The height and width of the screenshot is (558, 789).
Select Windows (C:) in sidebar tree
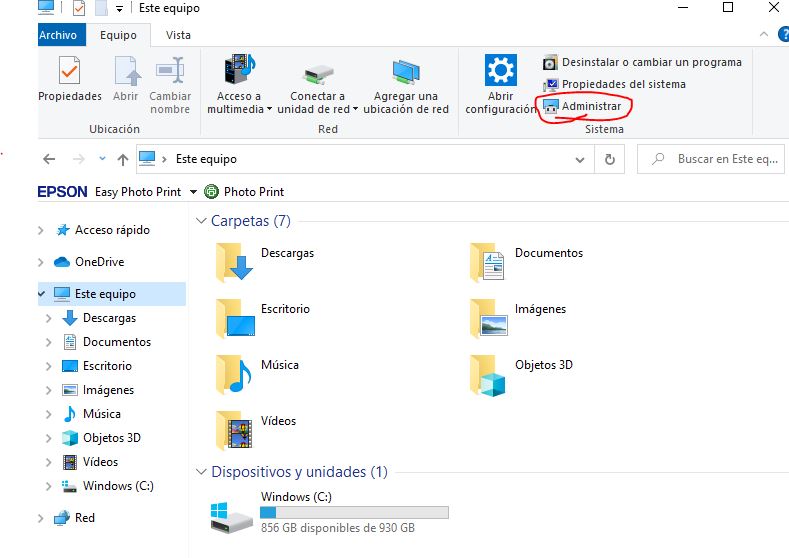(108, 486)
